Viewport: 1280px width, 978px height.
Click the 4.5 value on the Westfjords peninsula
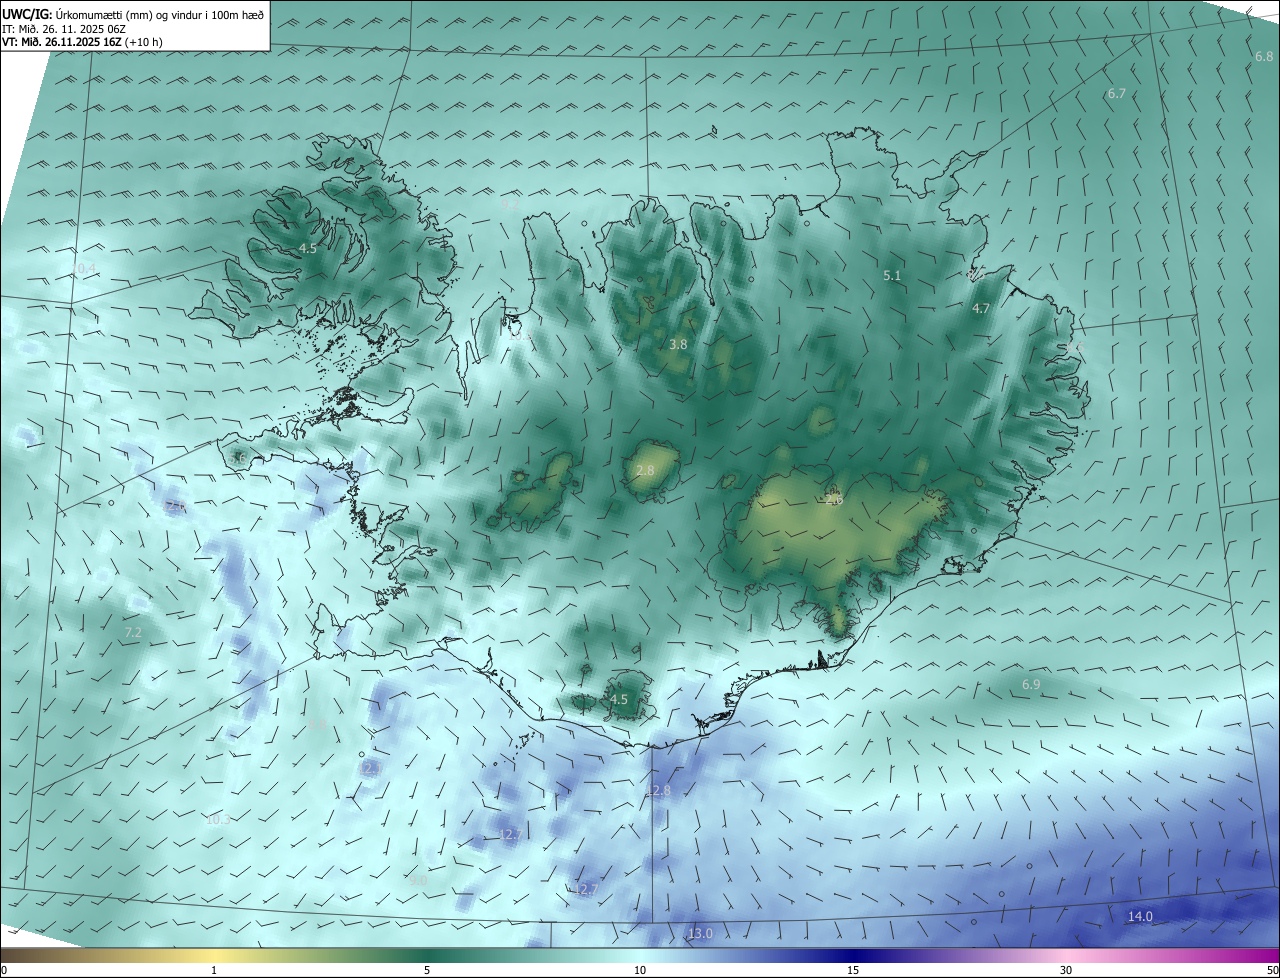click(x=308, y=248)
